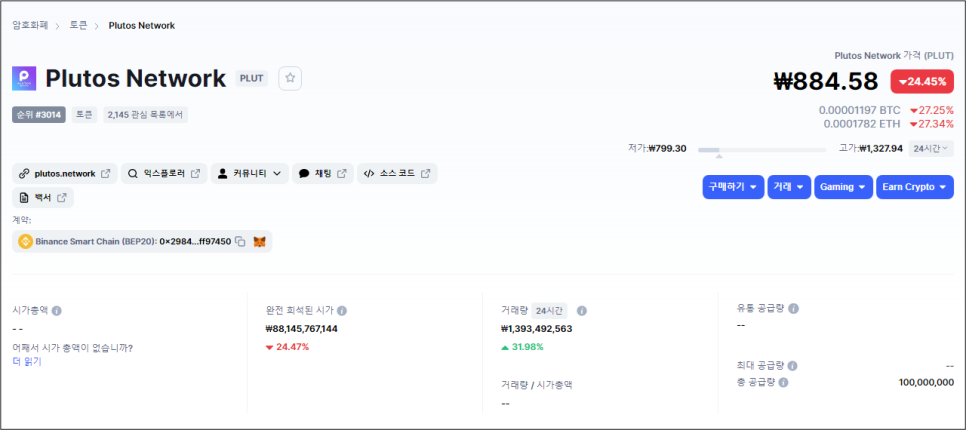
Task: Click the 어째서 시가 총액이 없습니까? text
Action: [x=73, y=348]
